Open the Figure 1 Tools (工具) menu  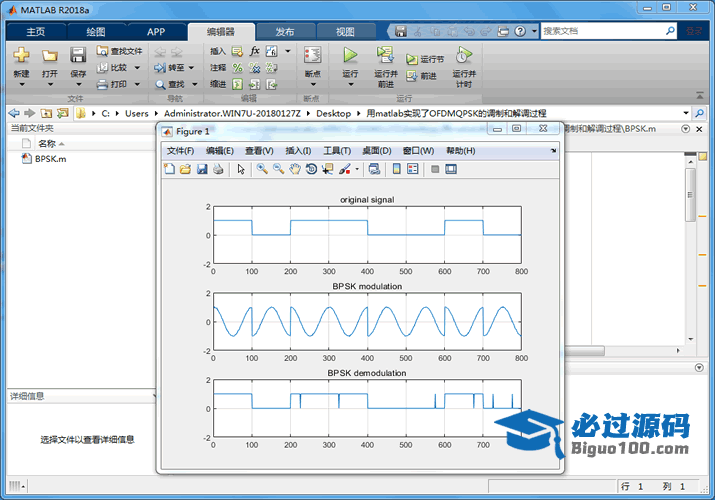click(337, 151)
